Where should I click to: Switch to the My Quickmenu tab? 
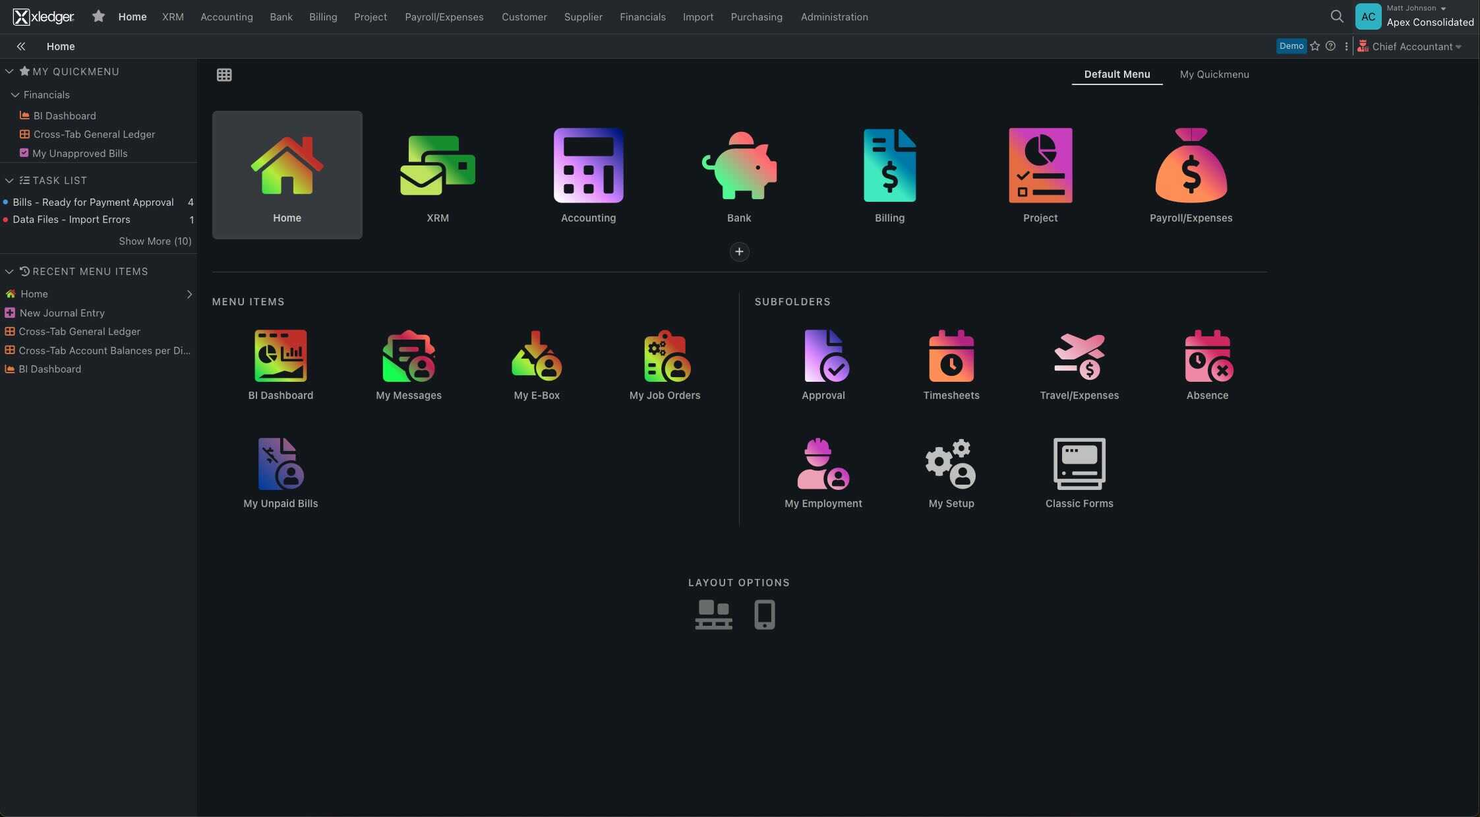tap(1213, 75)
